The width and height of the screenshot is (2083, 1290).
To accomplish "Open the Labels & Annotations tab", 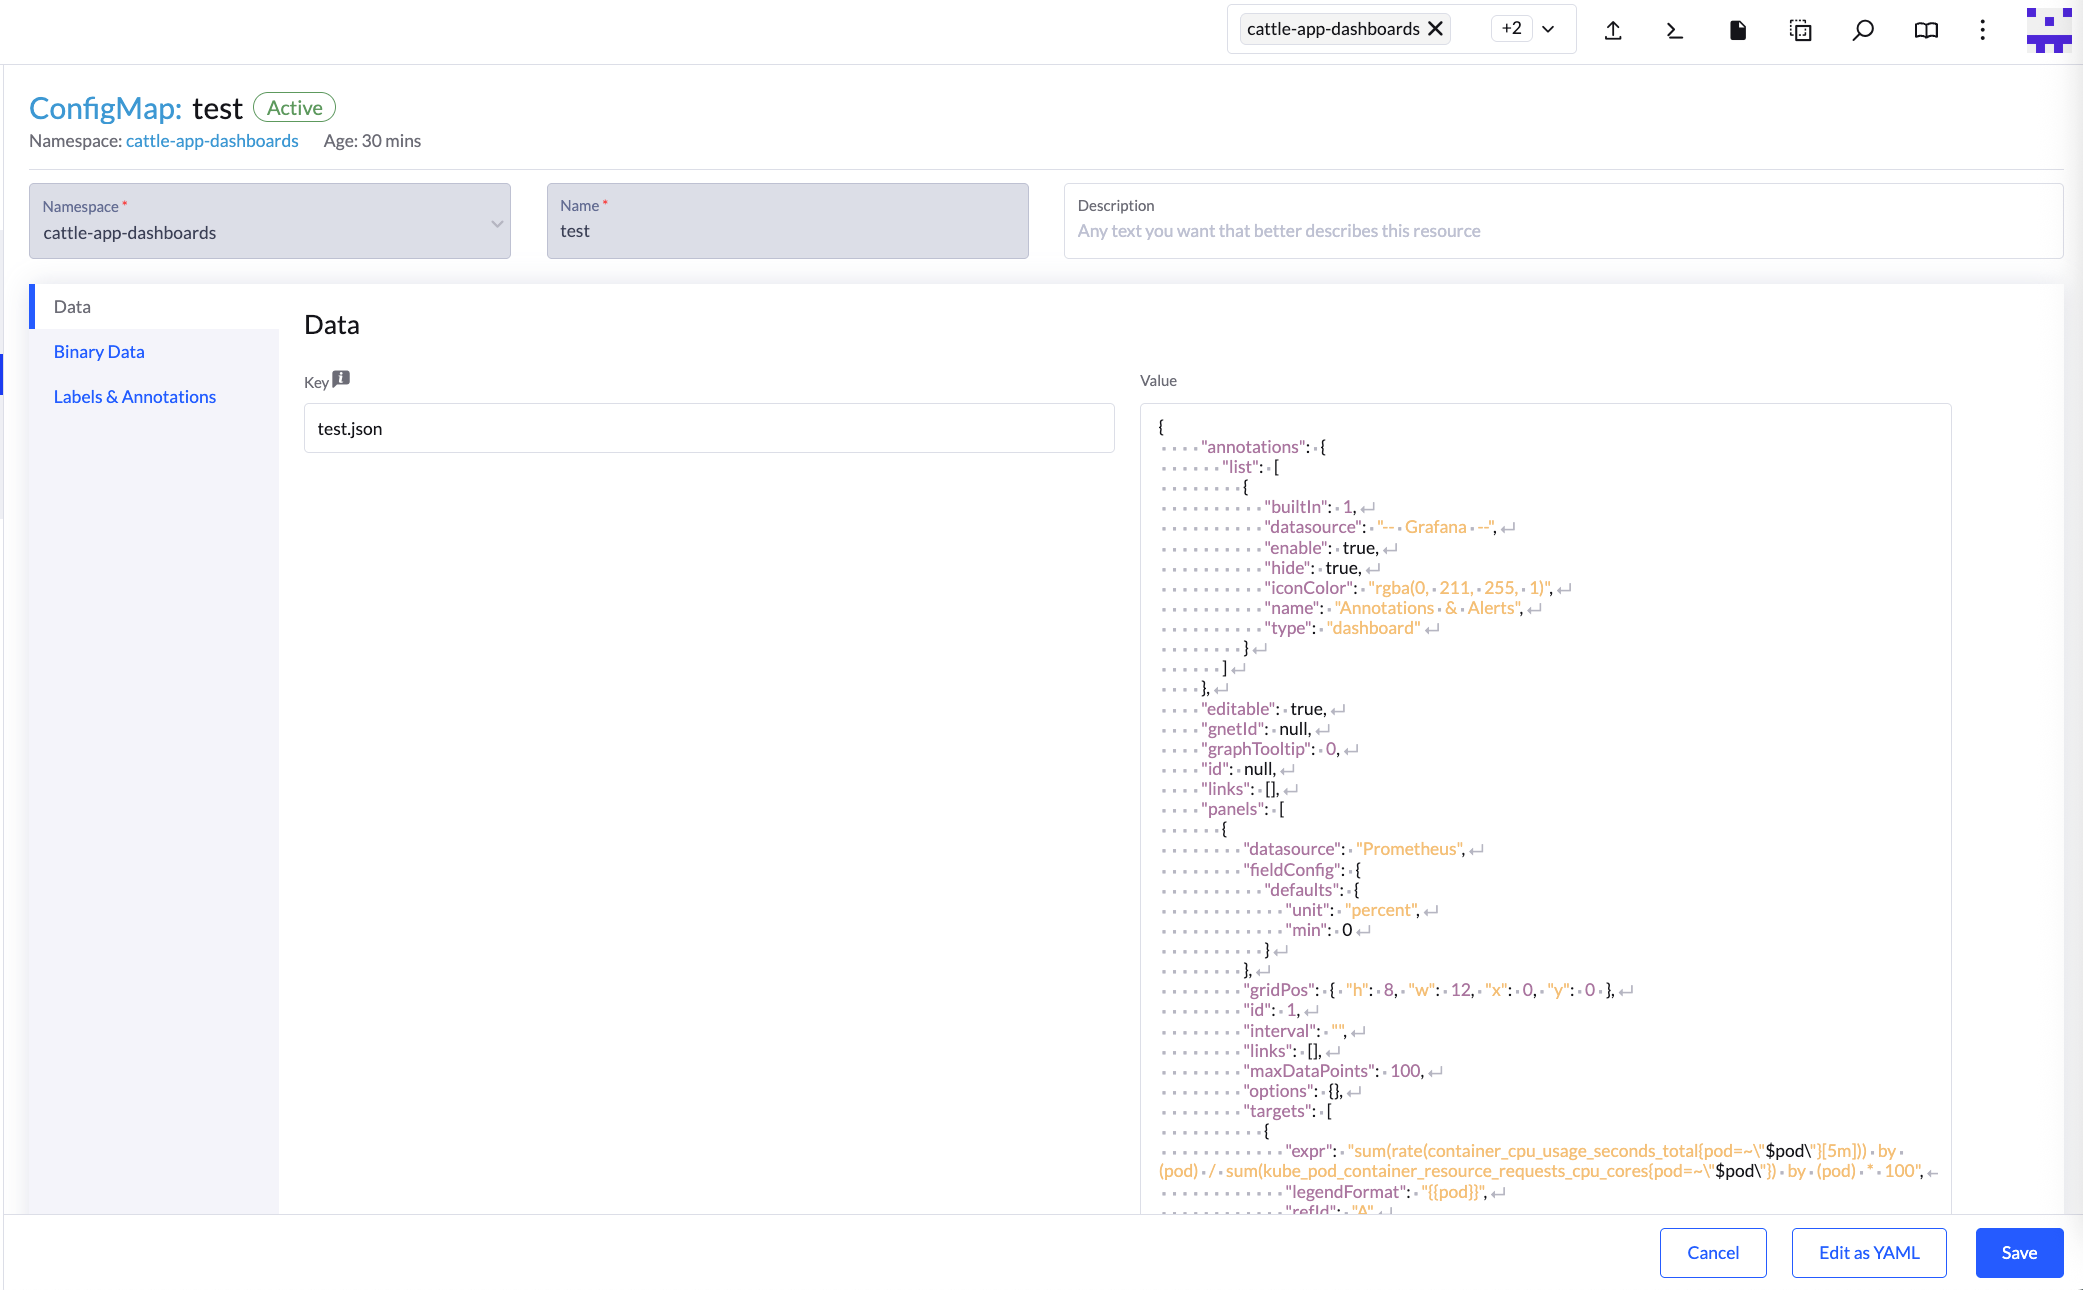I will (135, 397).
